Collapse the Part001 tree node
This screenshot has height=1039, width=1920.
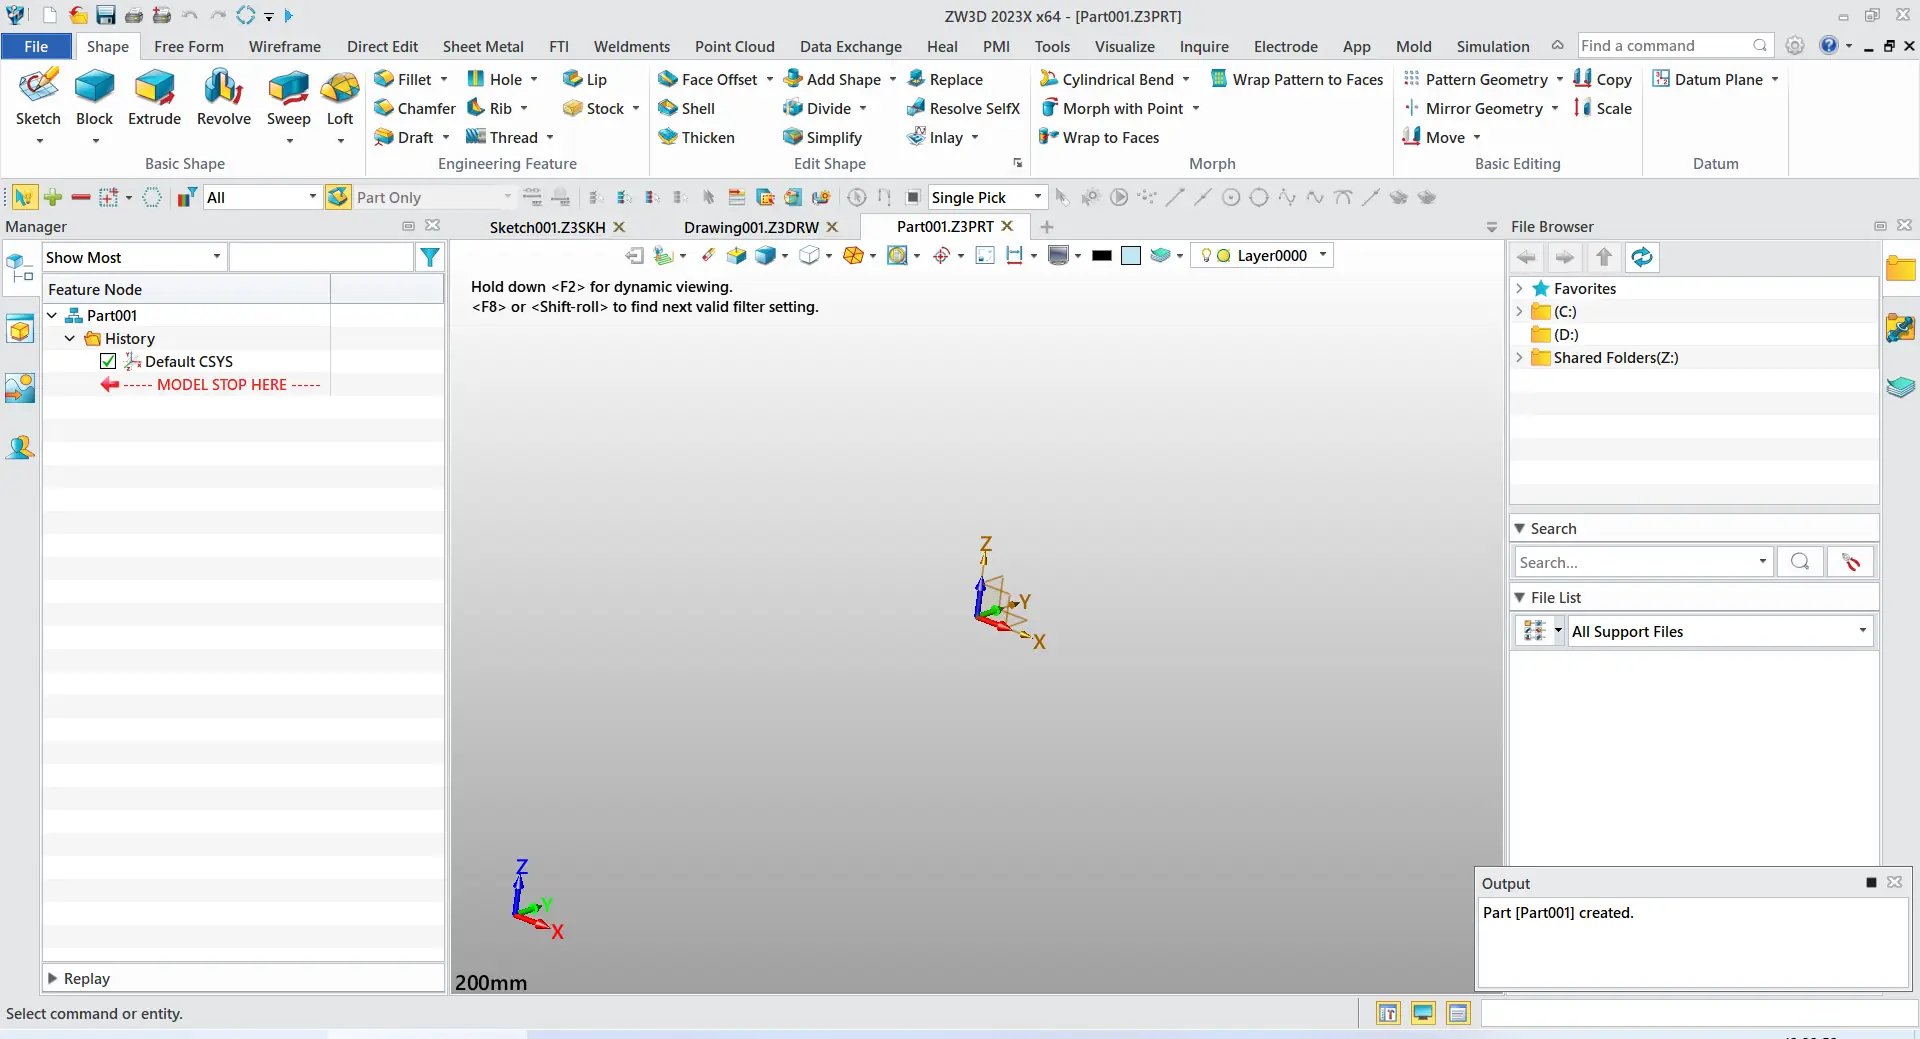pyautogui.click(x=52, y=315)
